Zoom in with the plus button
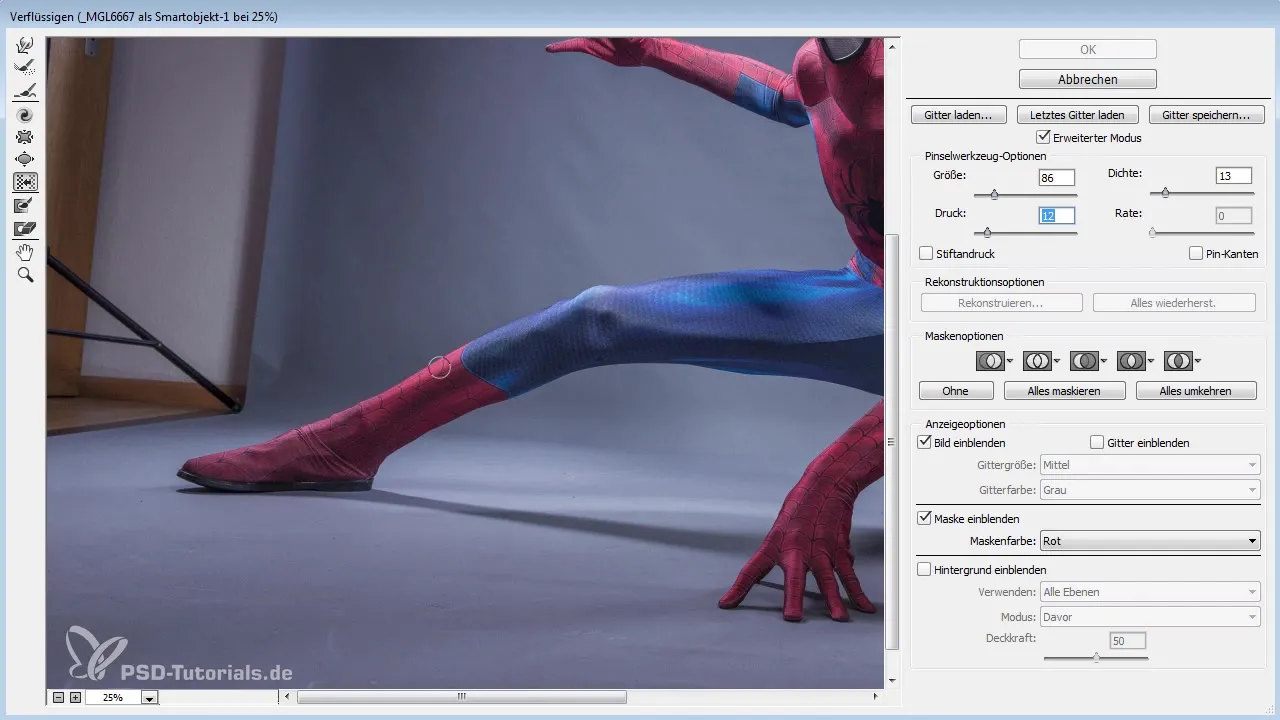This screenshot has width=1280, height=720. point(75,697)
